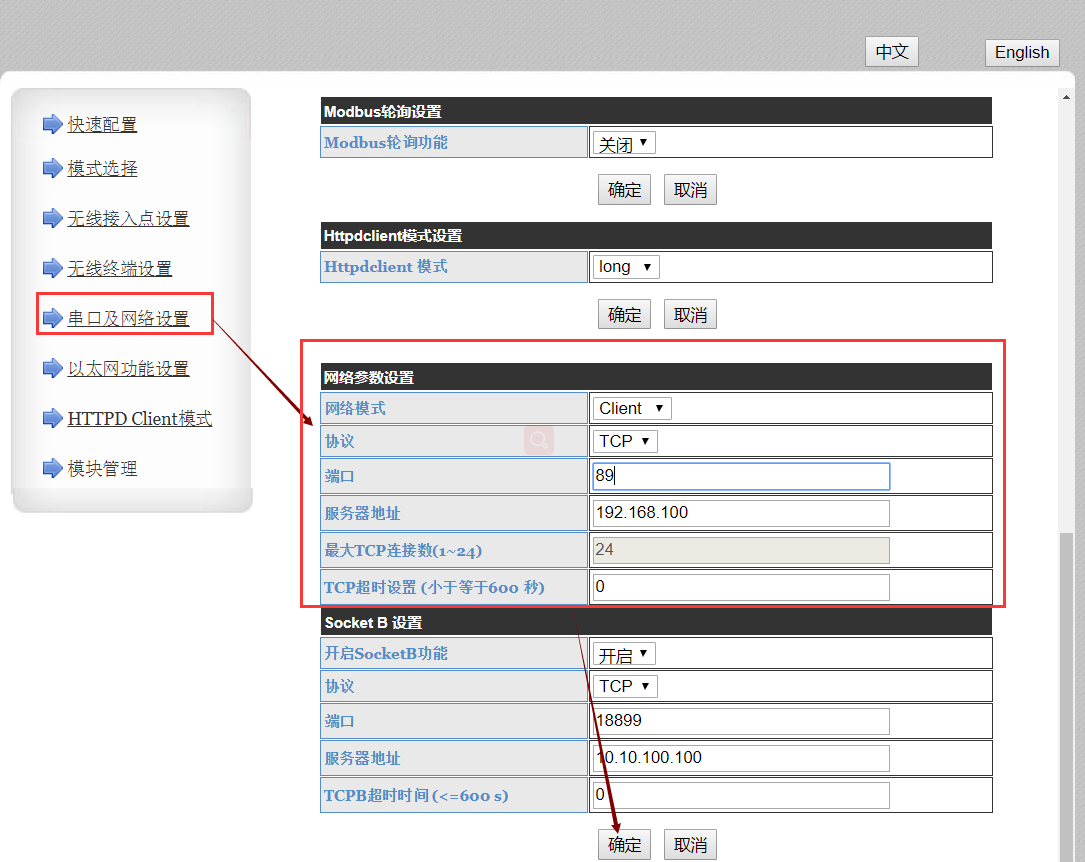Click the arrow icon beside 快速配置
Image resolution: width=1085 pixels, height=862 pixels.
pyautogui.click(x=52, y=124)
